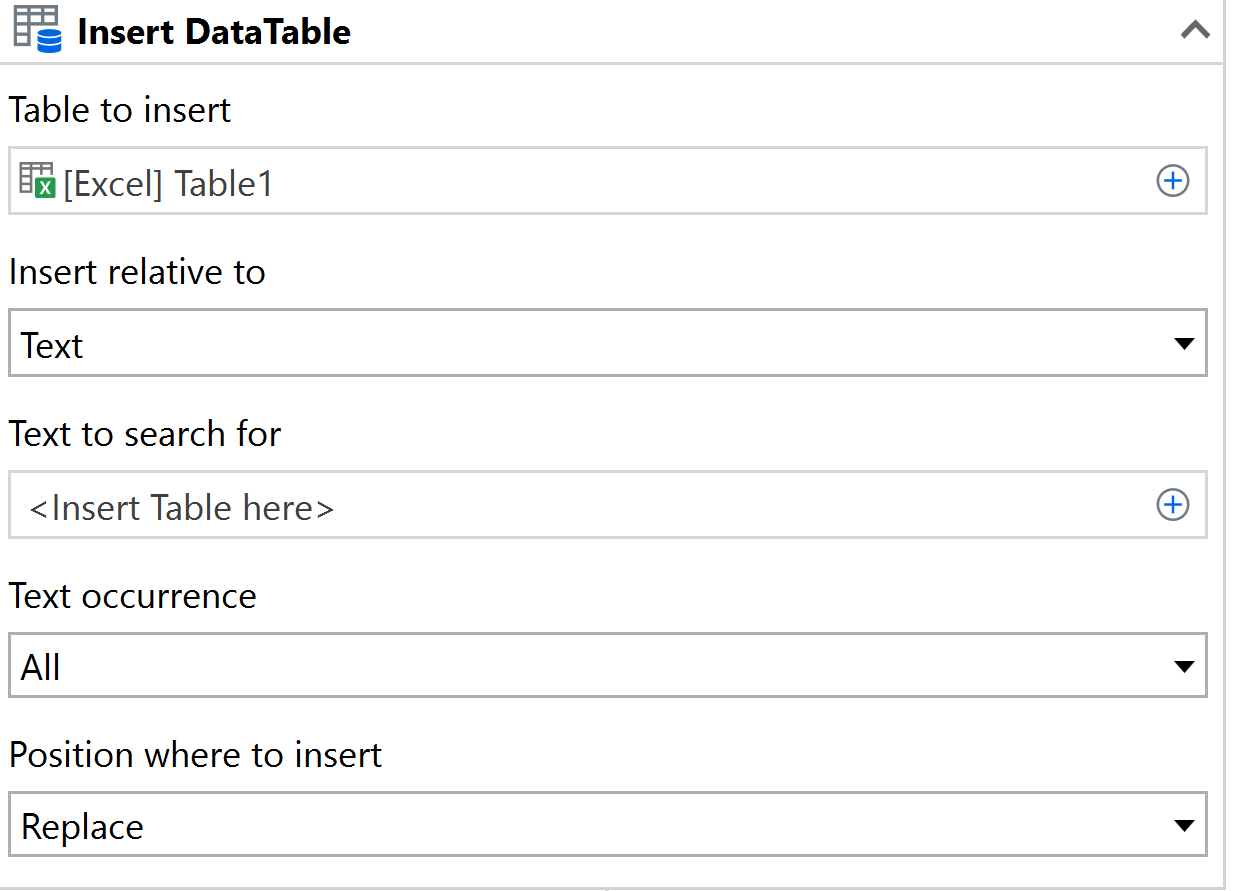Click the Insert relative to label

[x=137, y=272]
